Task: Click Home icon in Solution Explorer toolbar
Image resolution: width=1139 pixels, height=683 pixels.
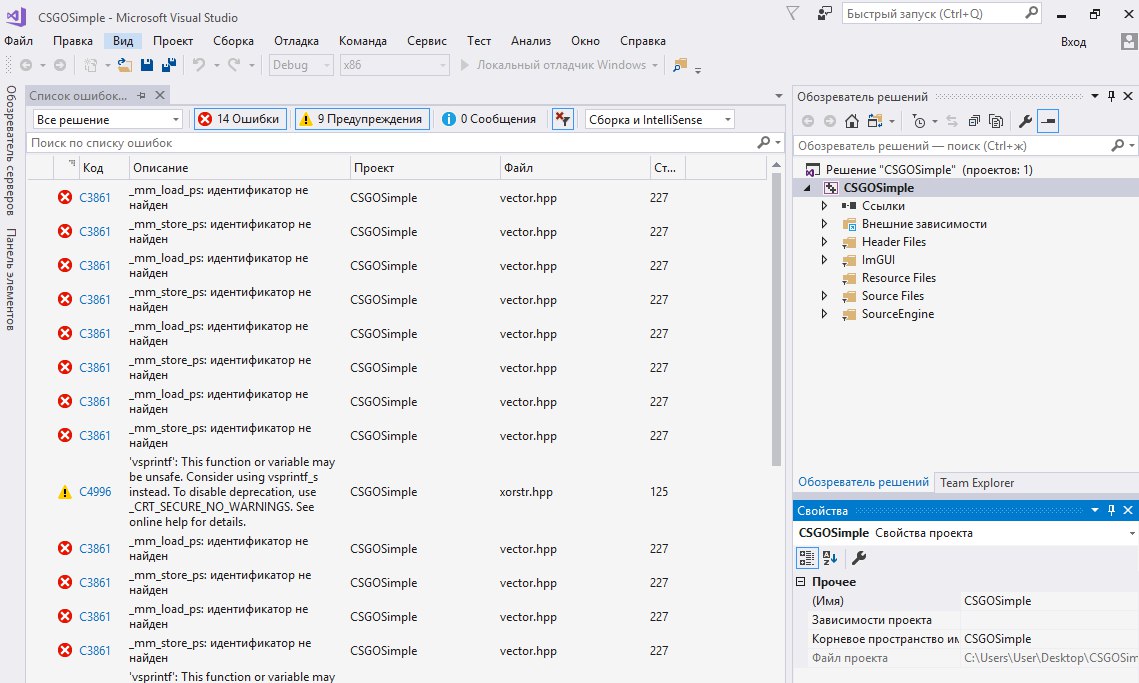Action: pyautogui.click(x=852, y=121)
